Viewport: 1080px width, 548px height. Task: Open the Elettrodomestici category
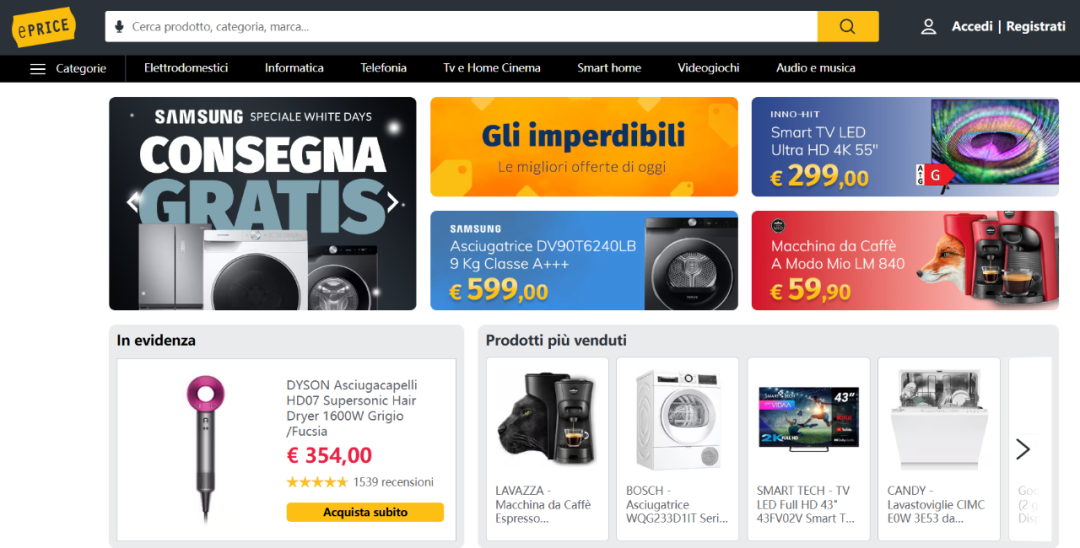pos(186,68)
